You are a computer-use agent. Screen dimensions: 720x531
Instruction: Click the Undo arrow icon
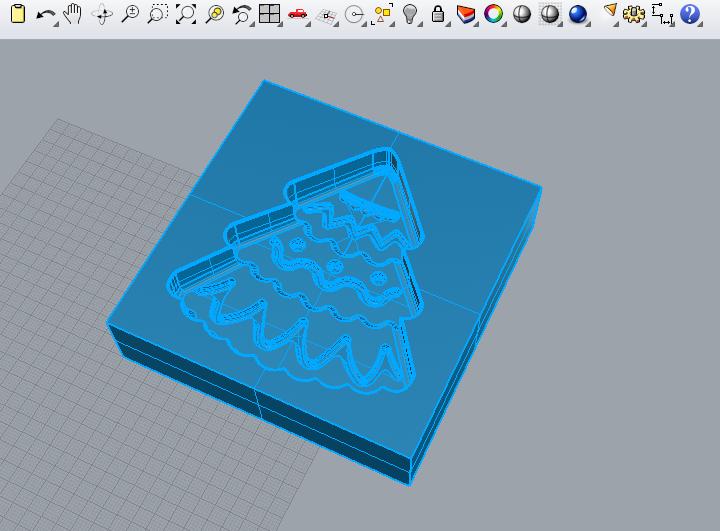click(x=46, y=15)
